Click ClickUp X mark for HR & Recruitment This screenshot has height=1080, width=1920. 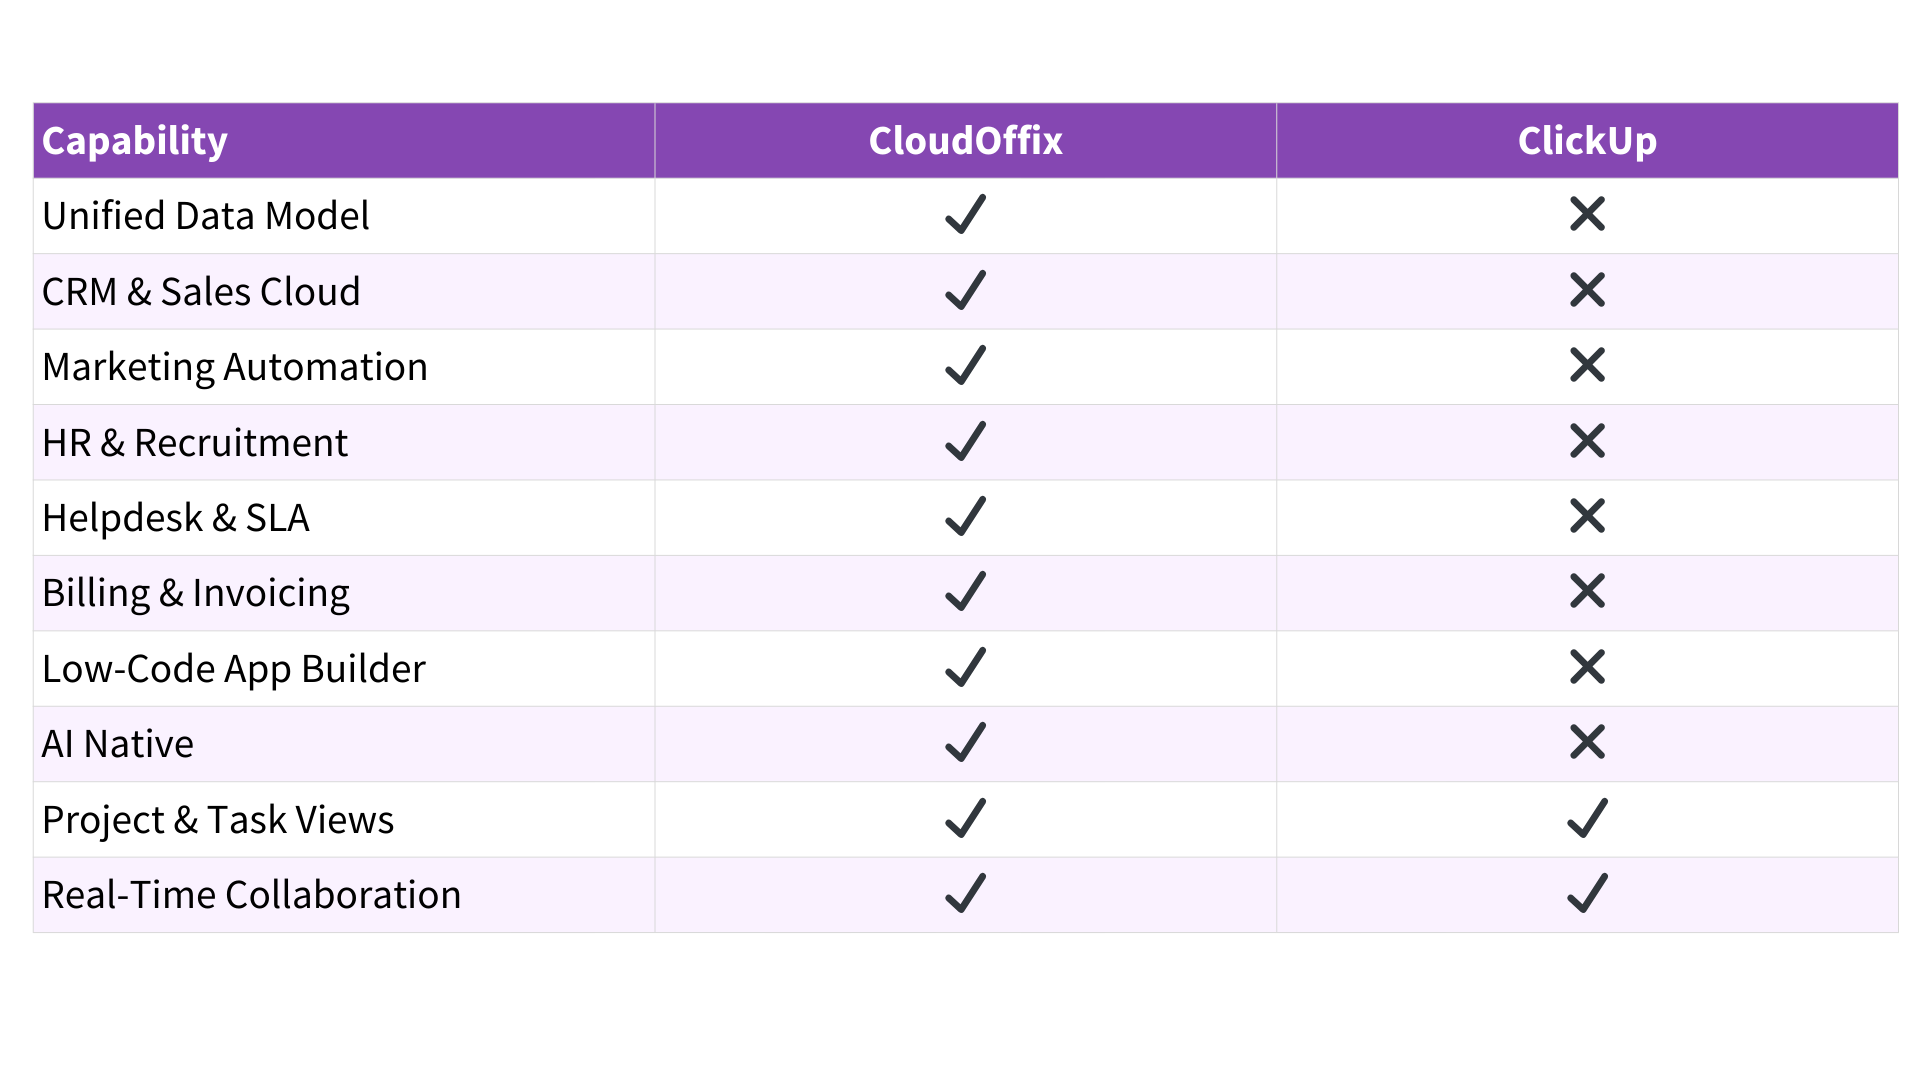[x=1587, y=442]
